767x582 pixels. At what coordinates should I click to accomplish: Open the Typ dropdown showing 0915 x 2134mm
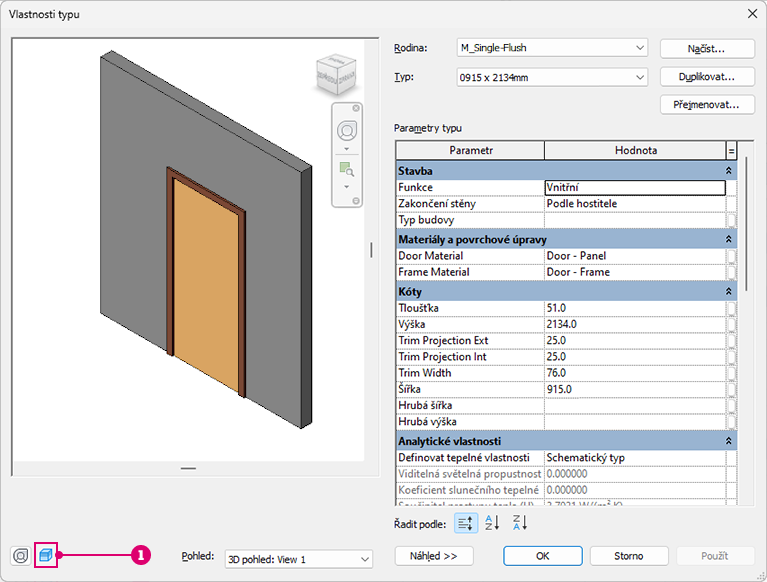552,77
